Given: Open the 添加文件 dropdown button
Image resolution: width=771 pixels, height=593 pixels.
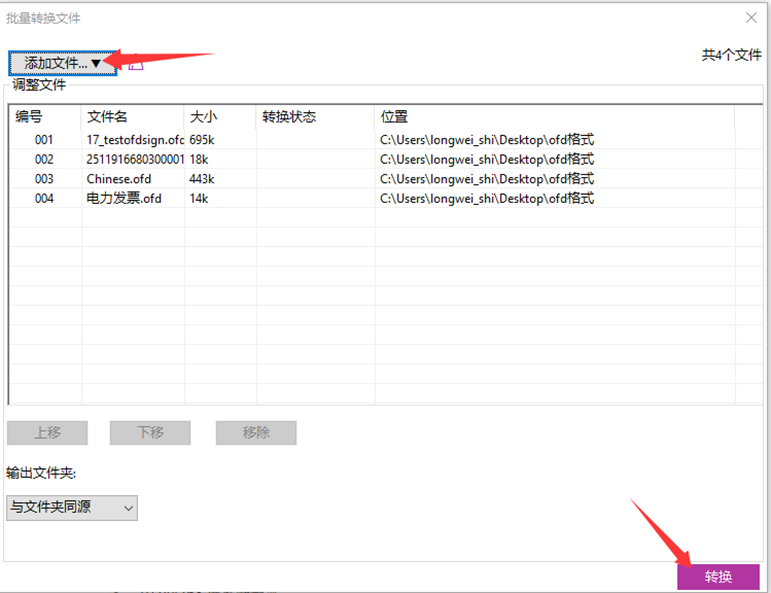Looking at the screenshot, I should coord(62,63).
